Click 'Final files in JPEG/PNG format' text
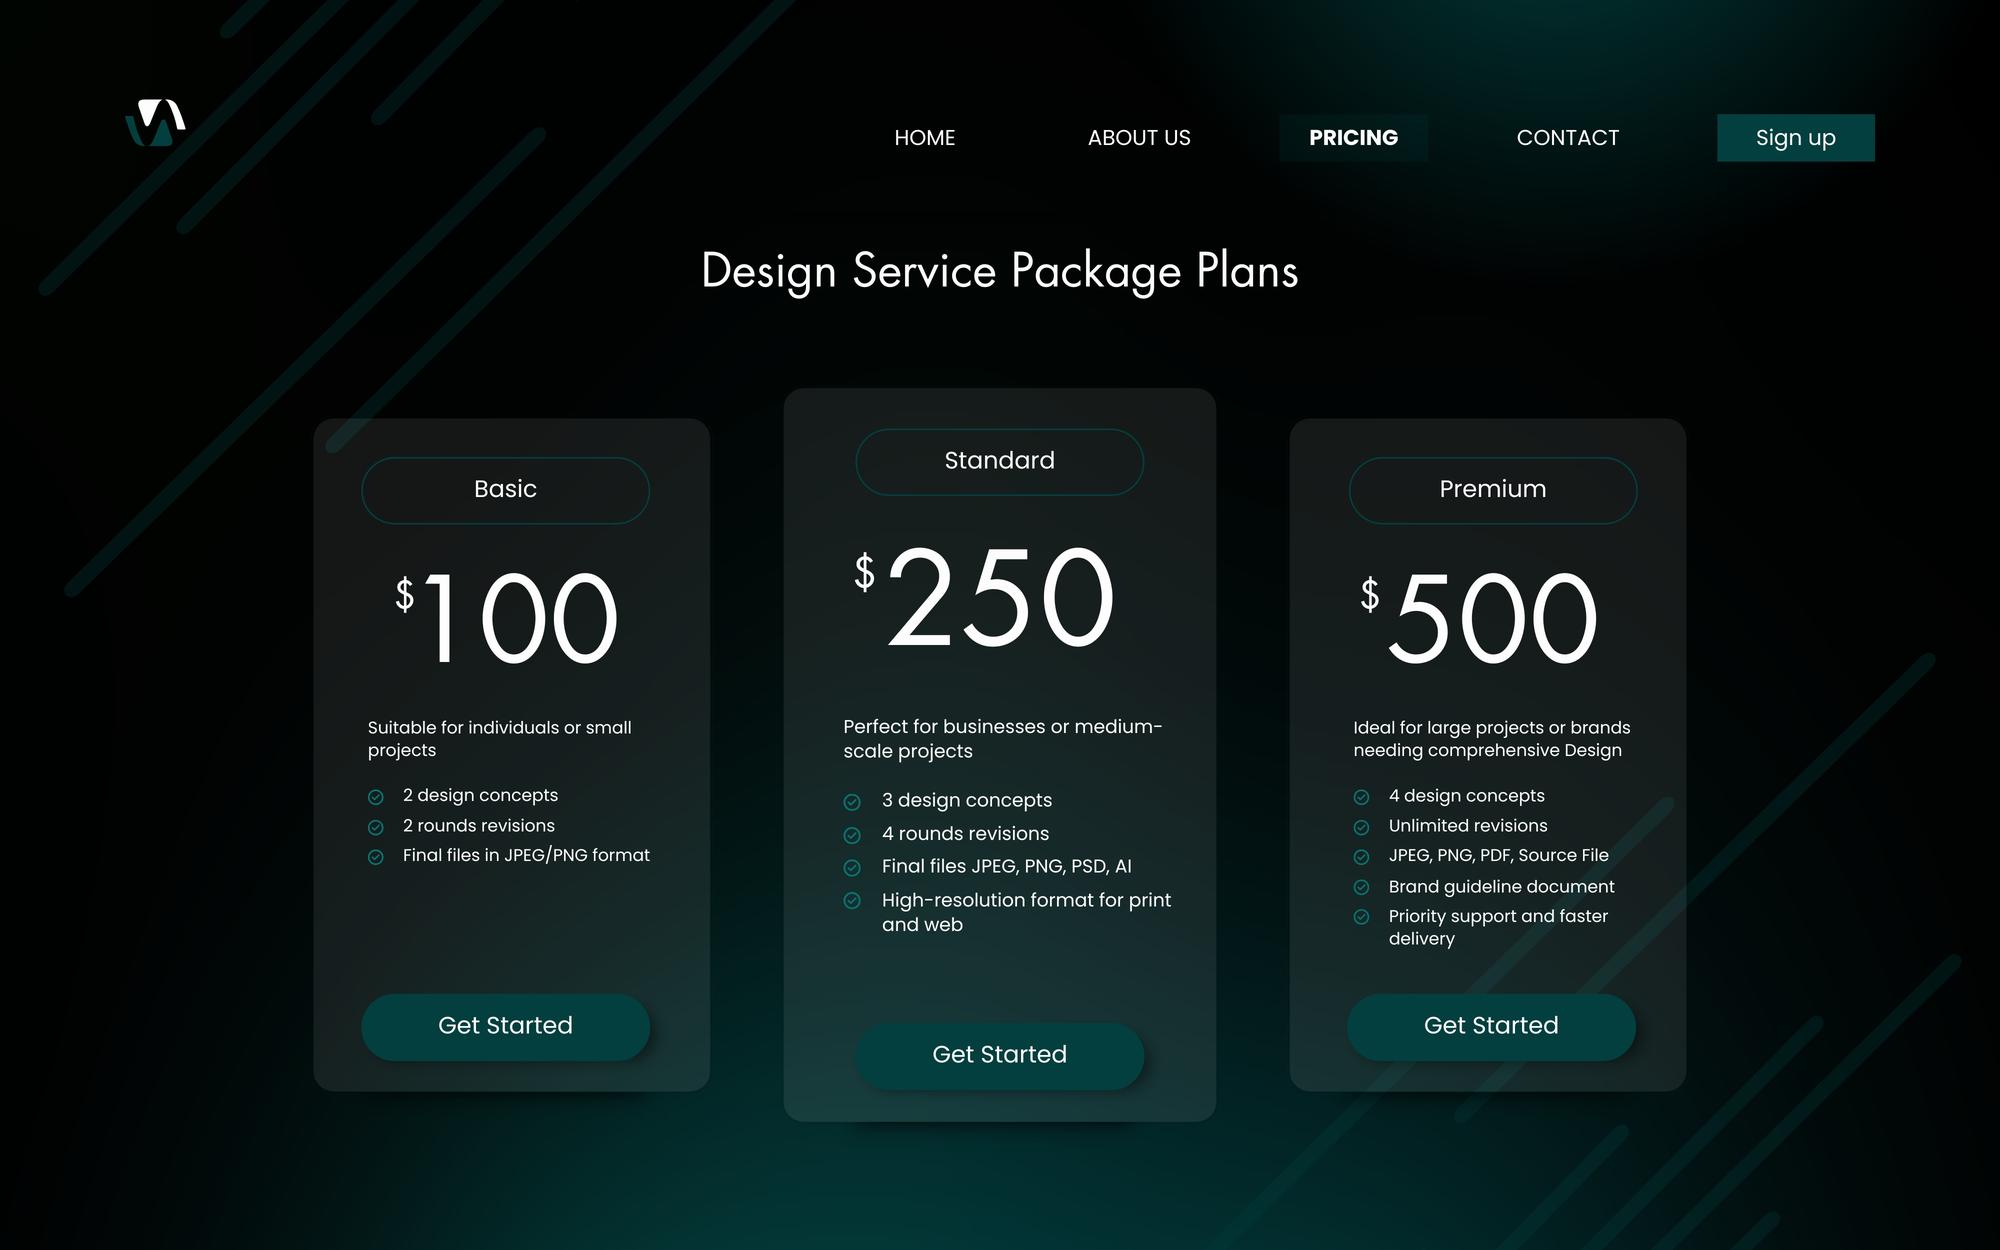2000x1250 pixels. click(526, 856)
